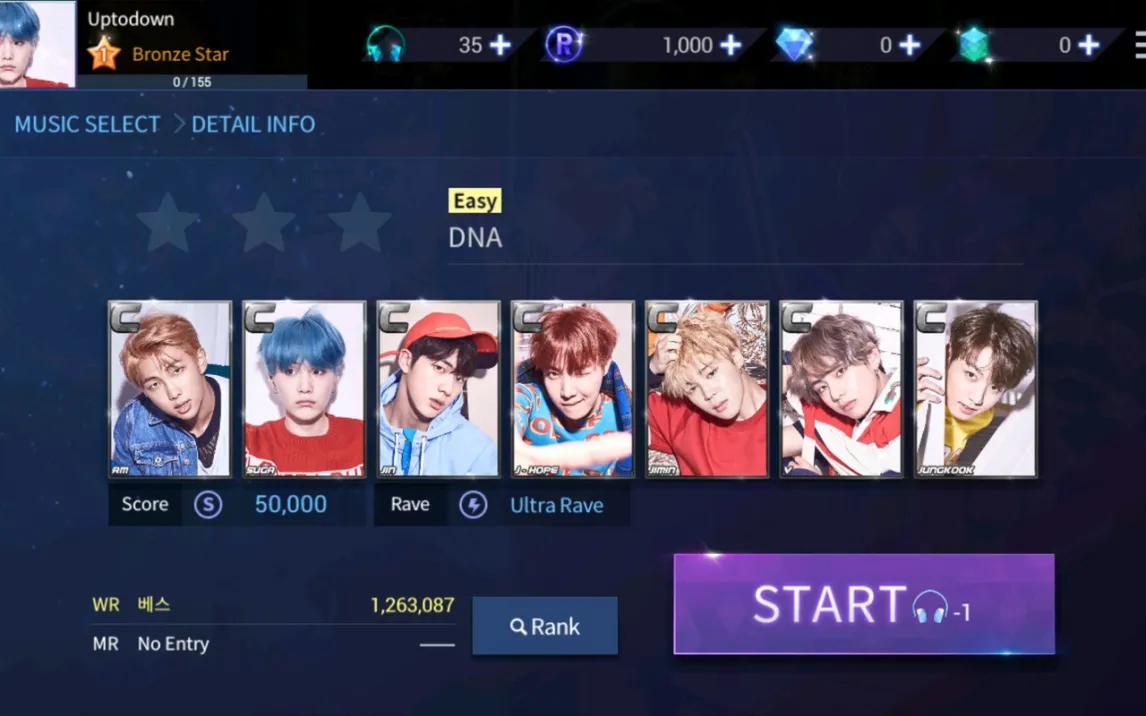Image resolution: width=1146 pixels, height=716 pixels.
Task: Tap the purple R points icon
Action: click(x=563, y=45)
